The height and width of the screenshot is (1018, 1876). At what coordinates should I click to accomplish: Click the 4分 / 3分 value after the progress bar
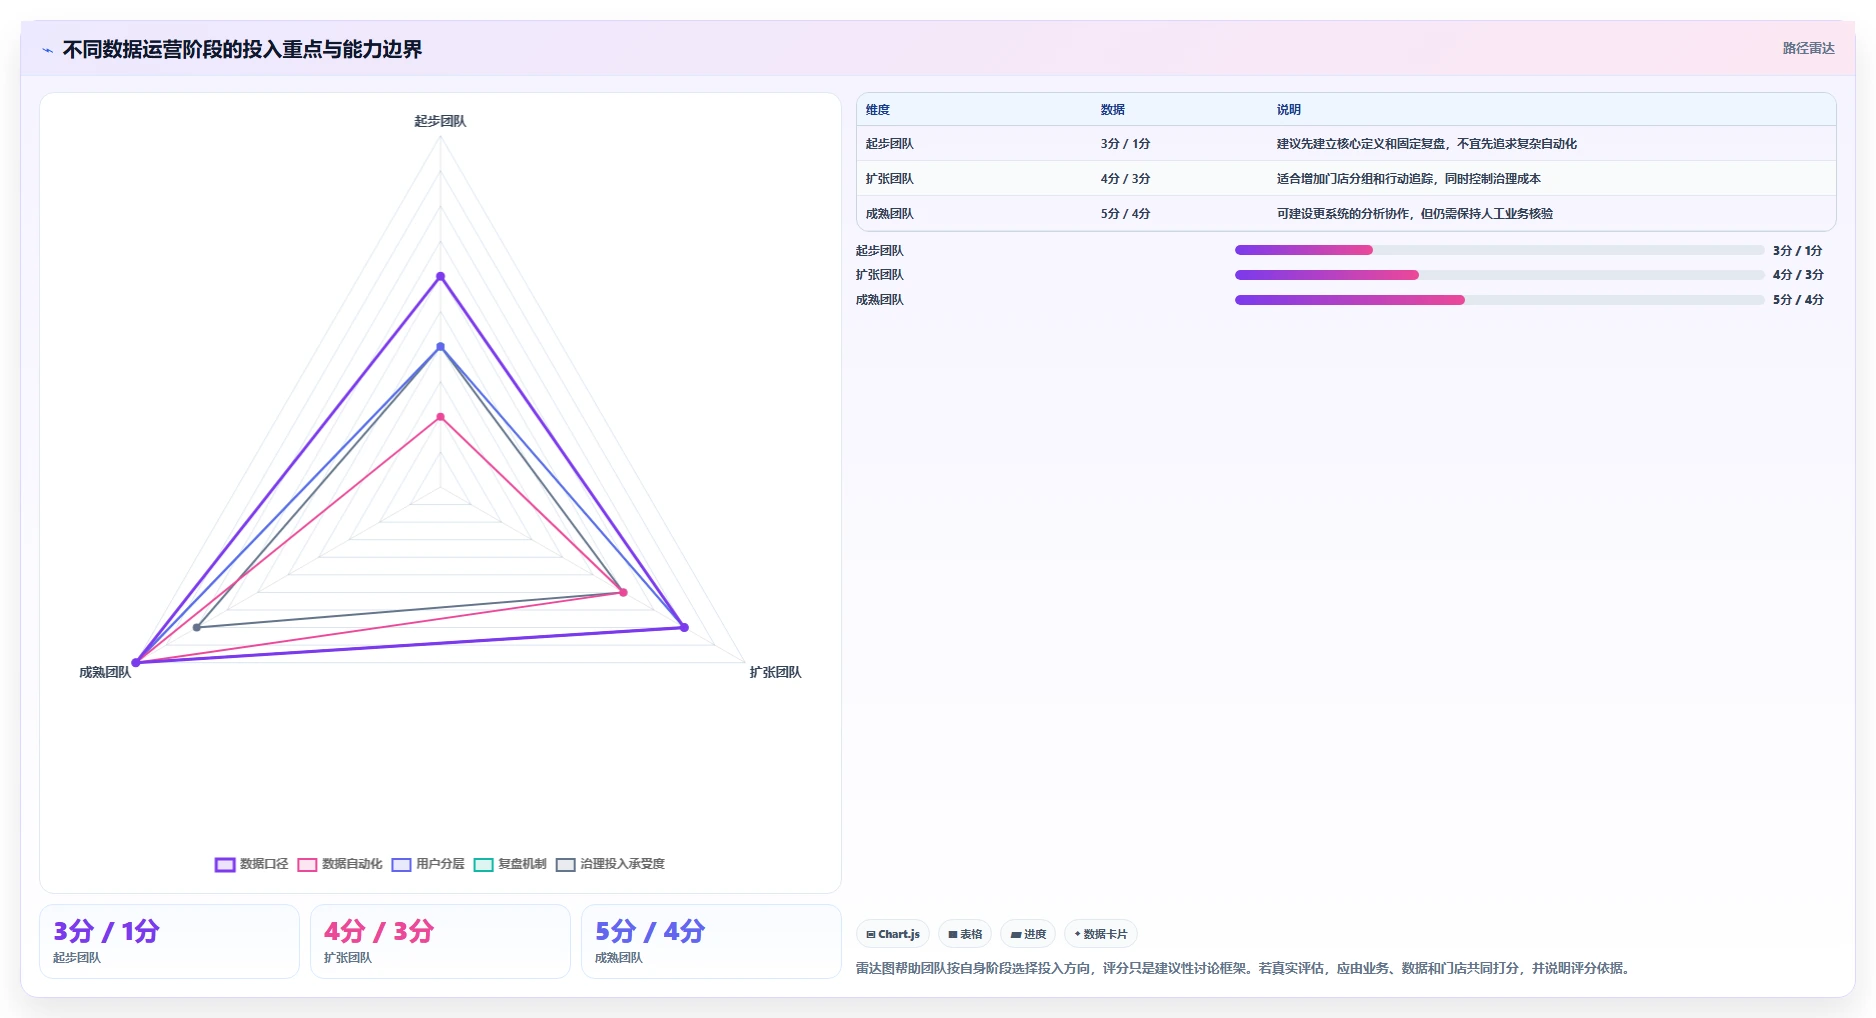1798,275
